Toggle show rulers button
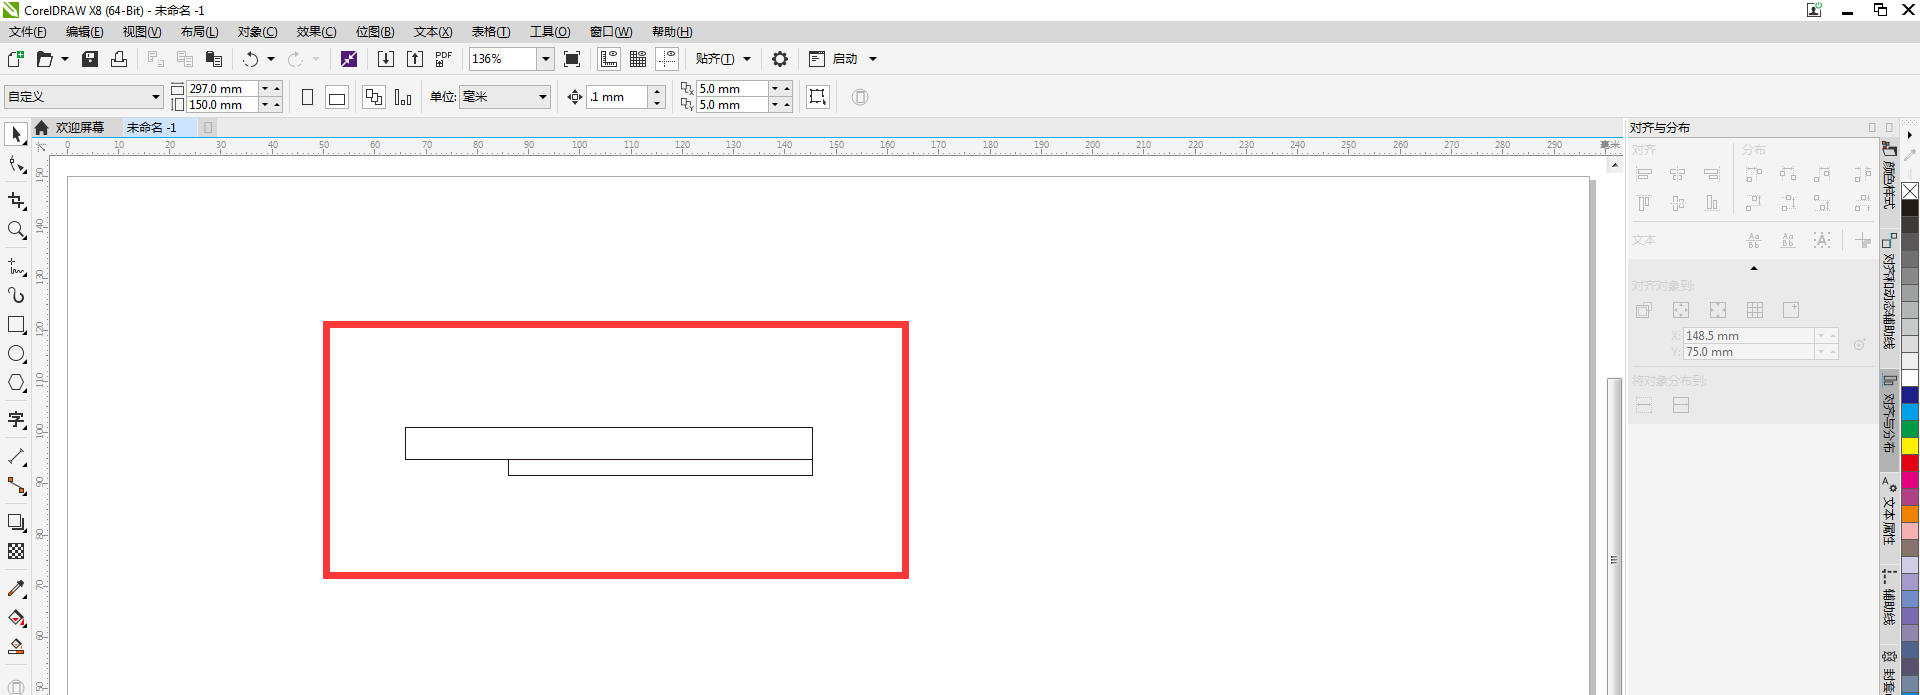Screen dimensions: 1920x695 609,59
